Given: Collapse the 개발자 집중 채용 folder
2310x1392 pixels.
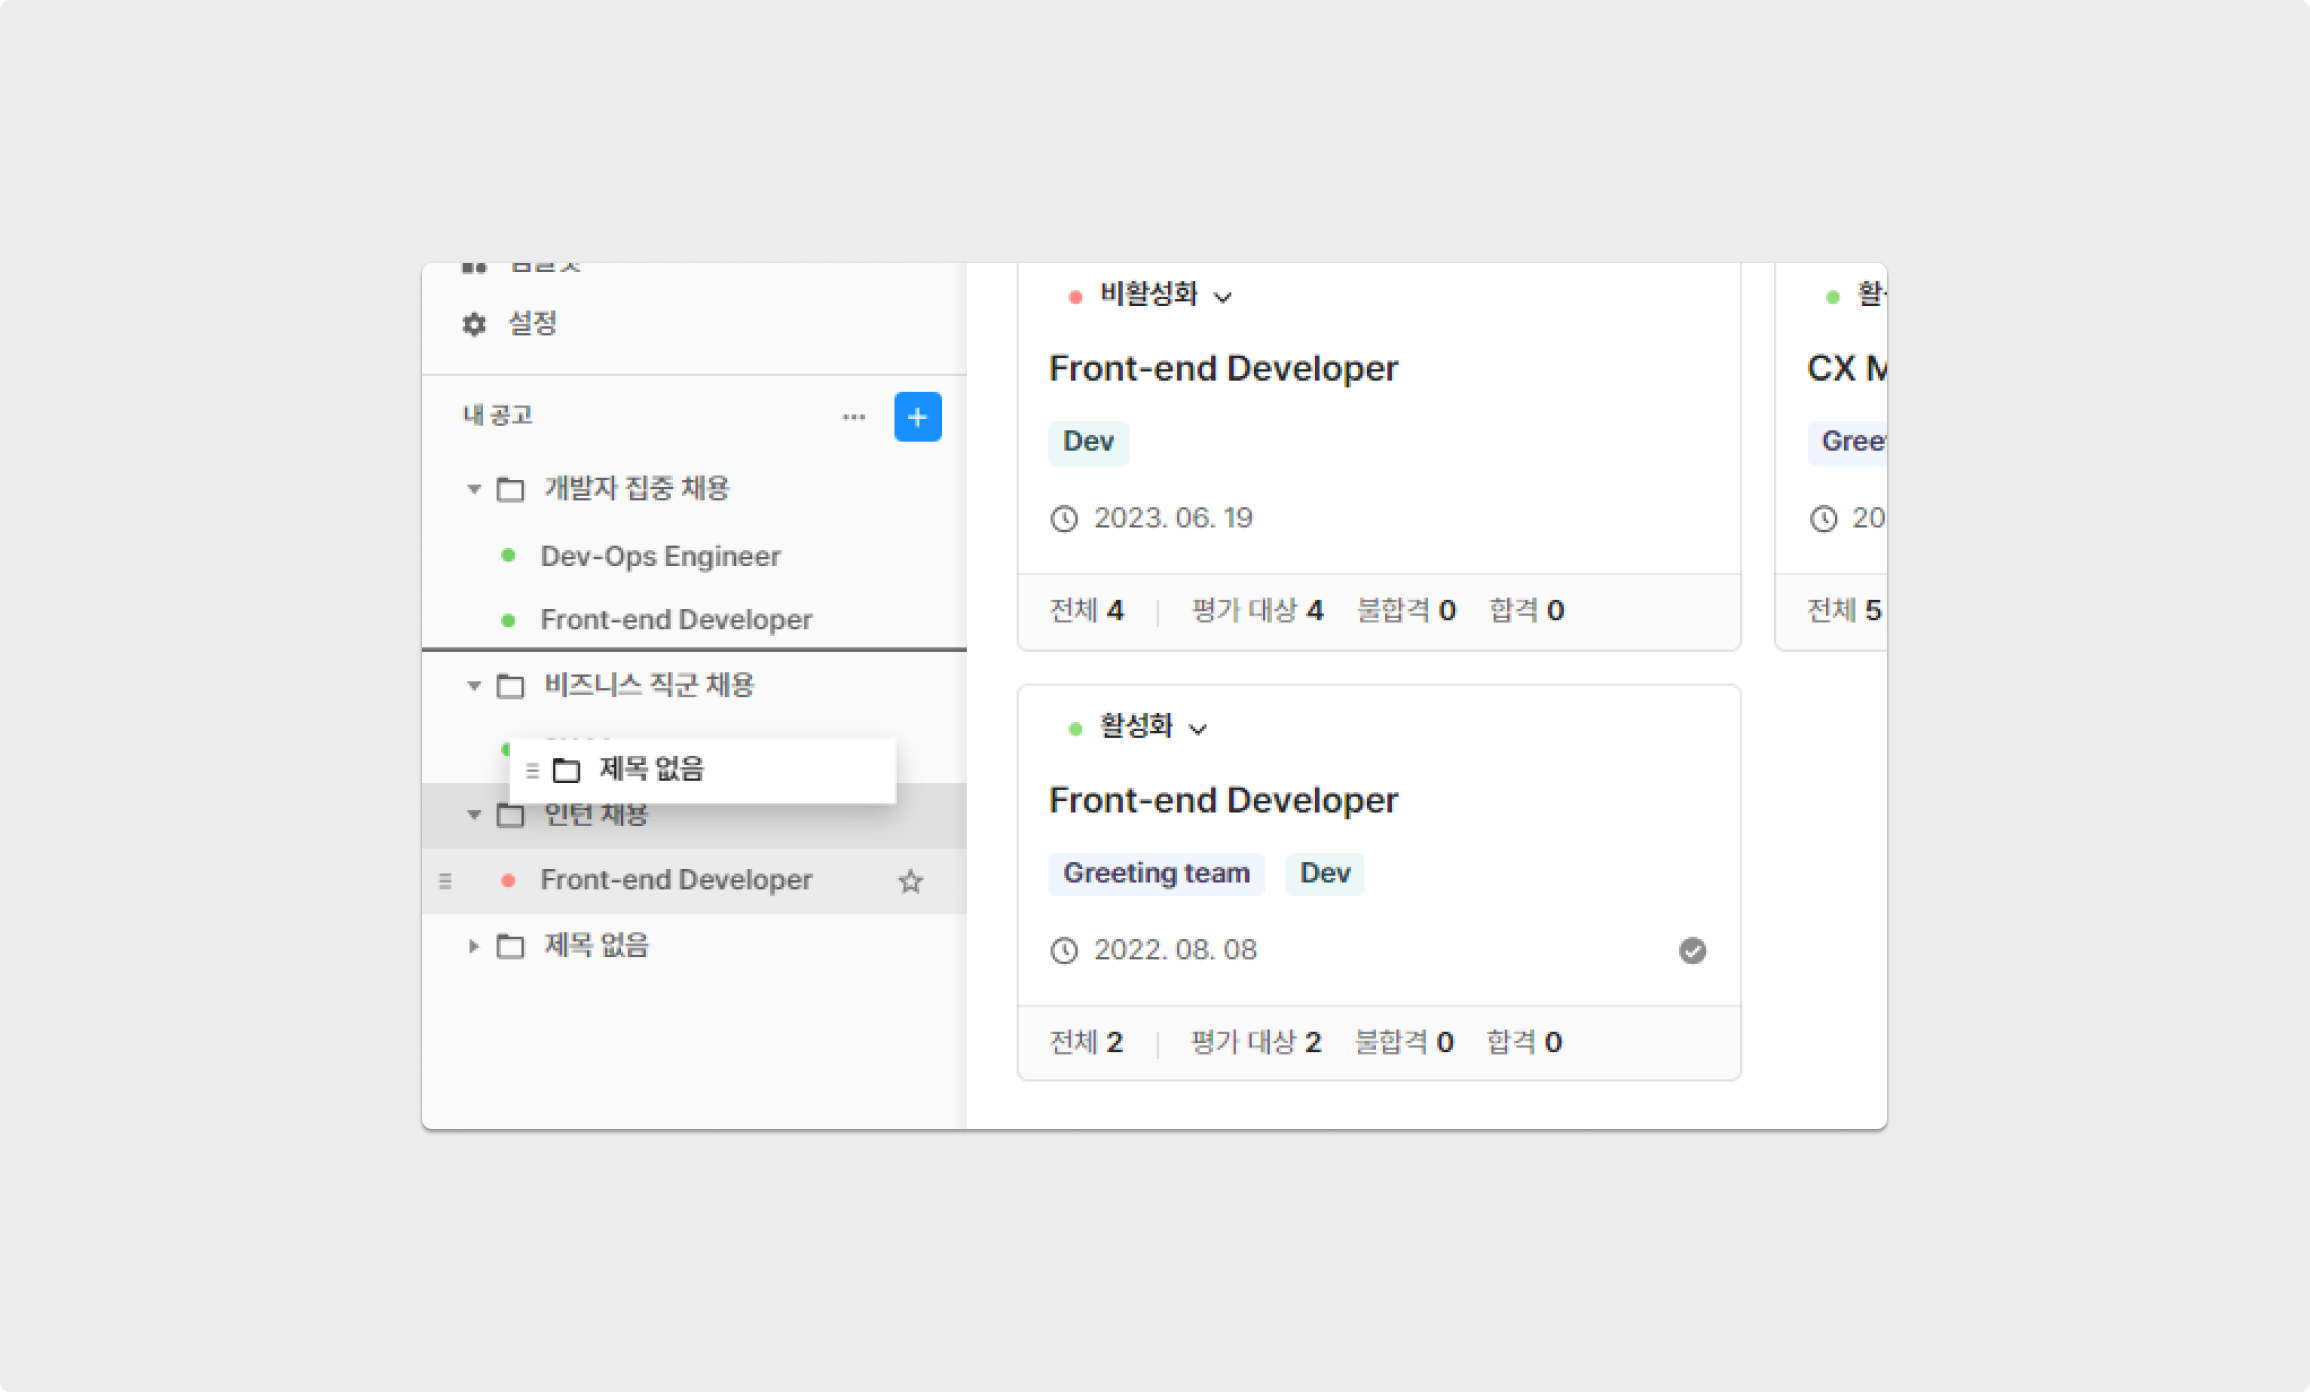Looking at the screenshot, I should click(x=474, y=489).
